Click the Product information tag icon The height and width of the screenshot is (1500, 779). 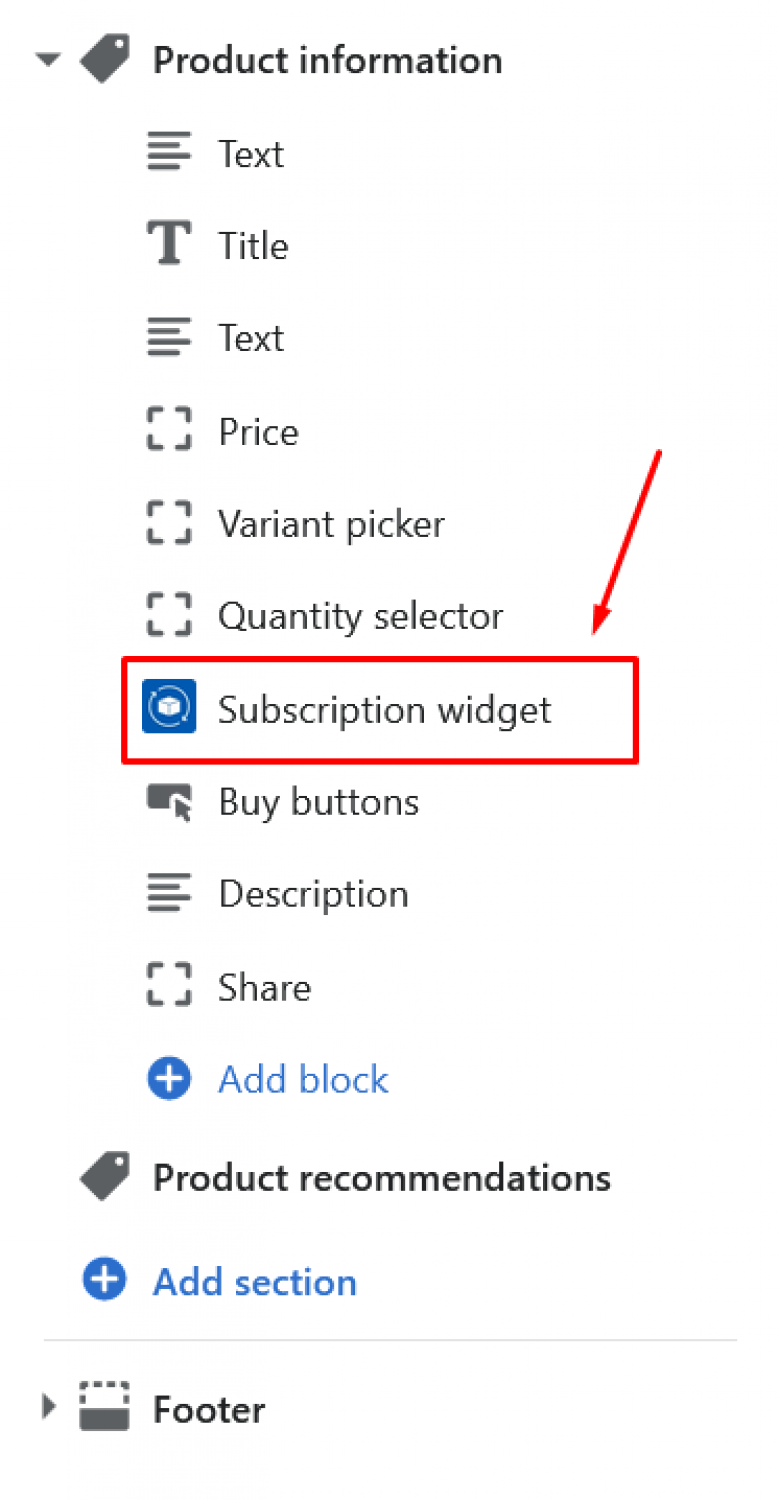[x=105, y=60]
